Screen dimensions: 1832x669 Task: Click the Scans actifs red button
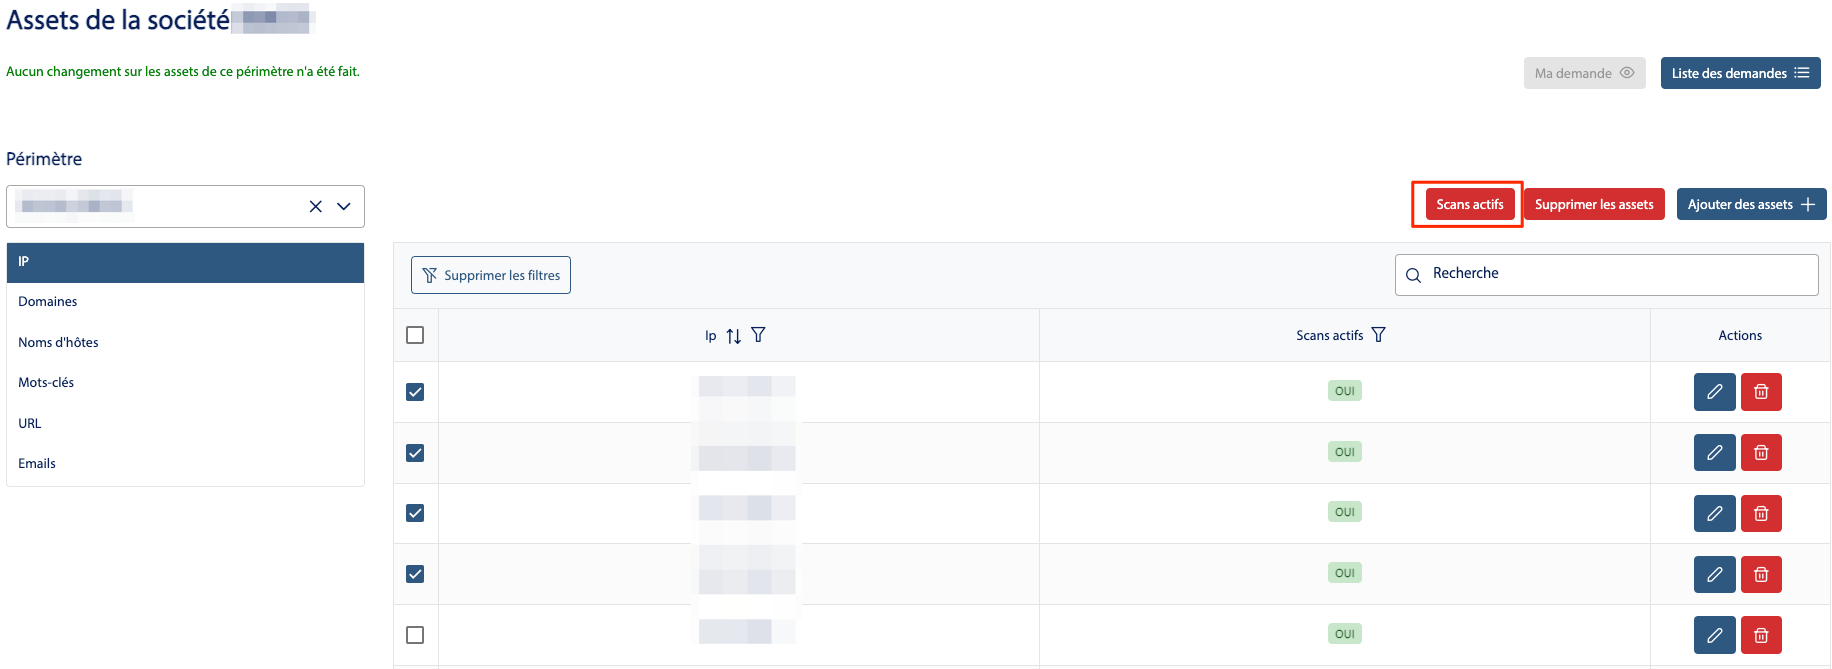pos(1469,204)
